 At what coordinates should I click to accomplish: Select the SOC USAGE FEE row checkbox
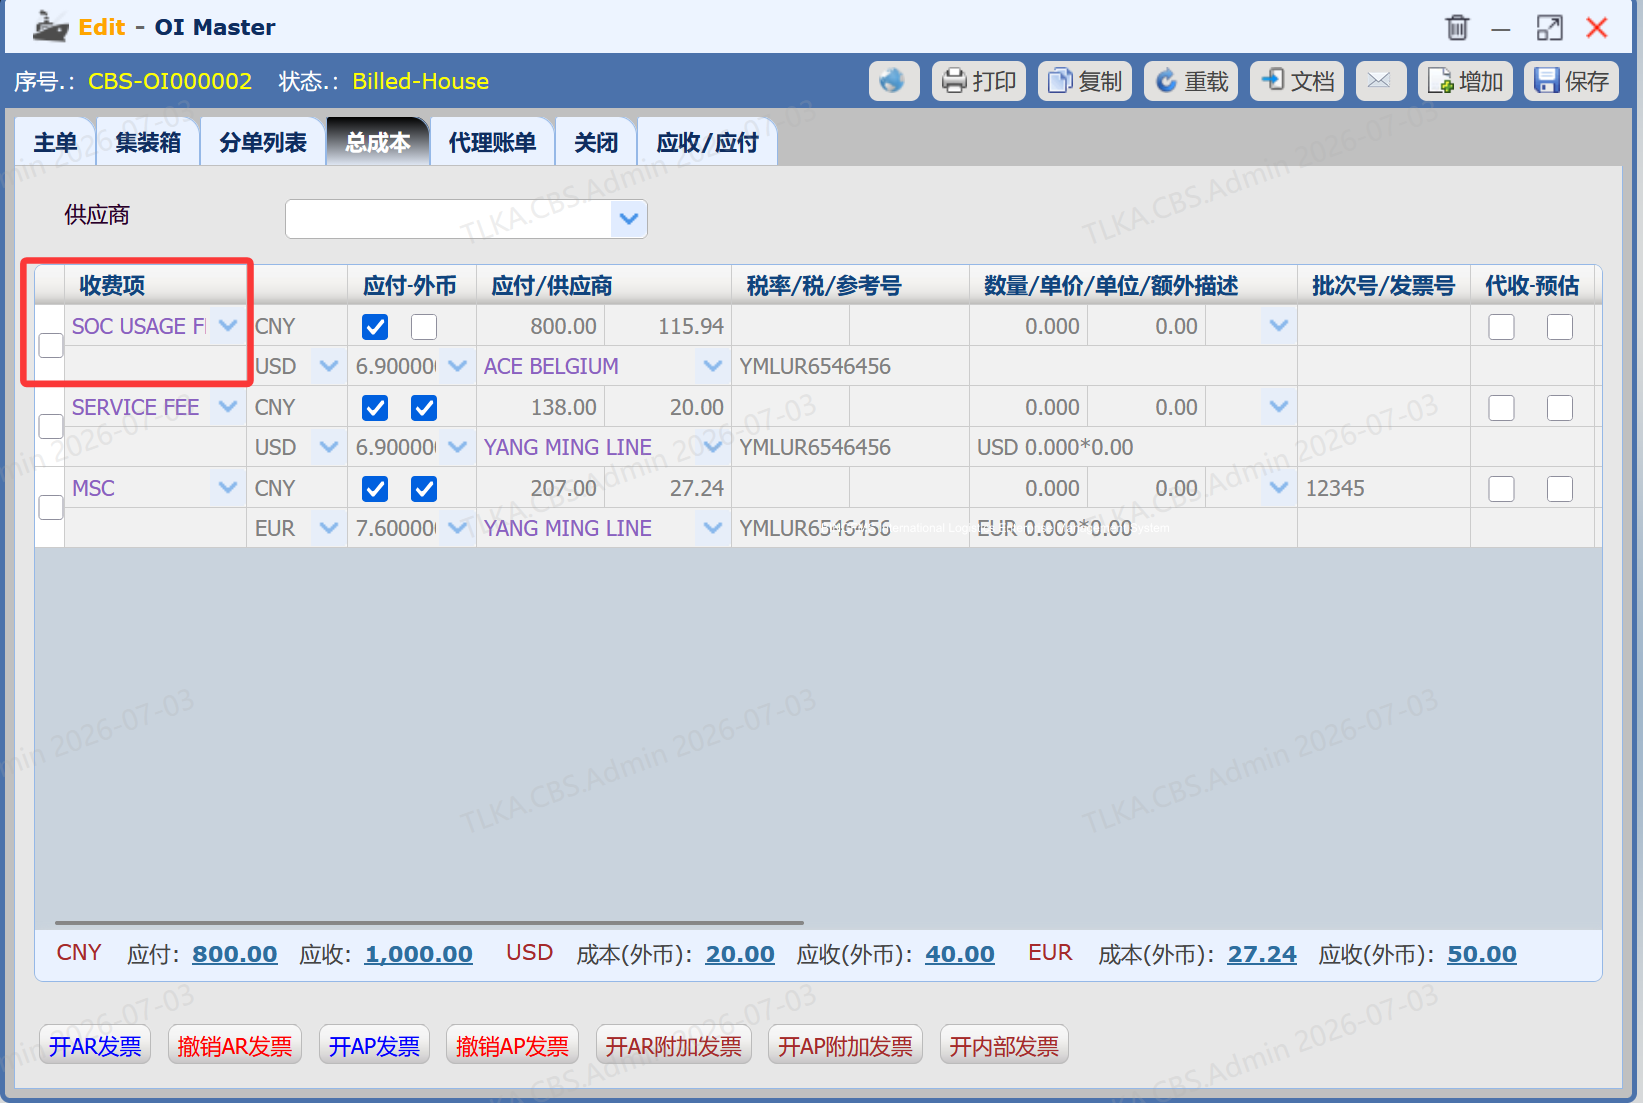point(51,346)
